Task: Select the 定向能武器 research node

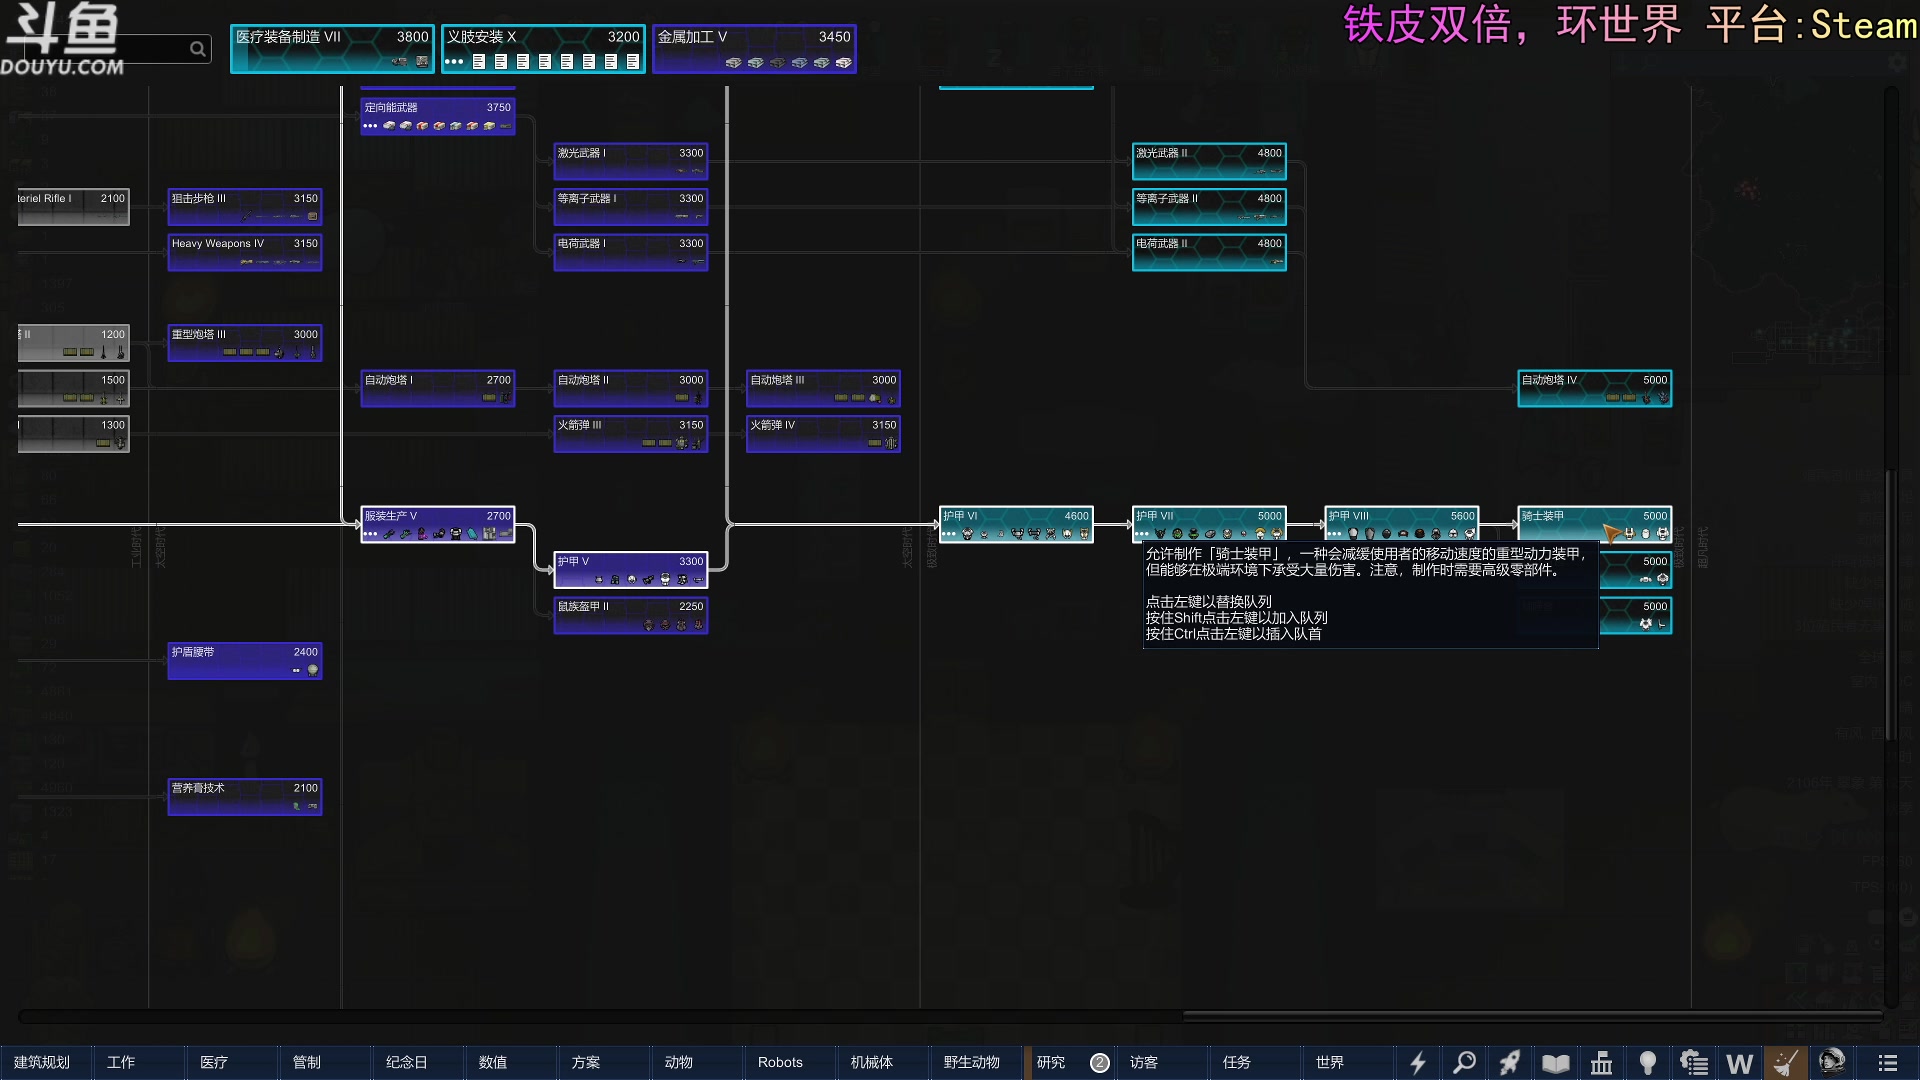Action: point(438,116)
